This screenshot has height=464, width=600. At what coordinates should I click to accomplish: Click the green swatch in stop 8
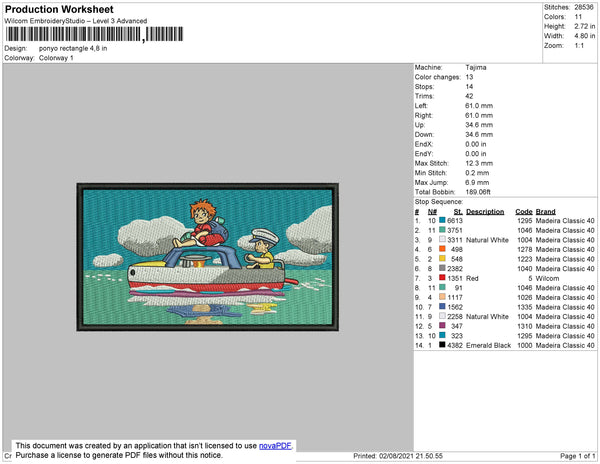point(442,287)
